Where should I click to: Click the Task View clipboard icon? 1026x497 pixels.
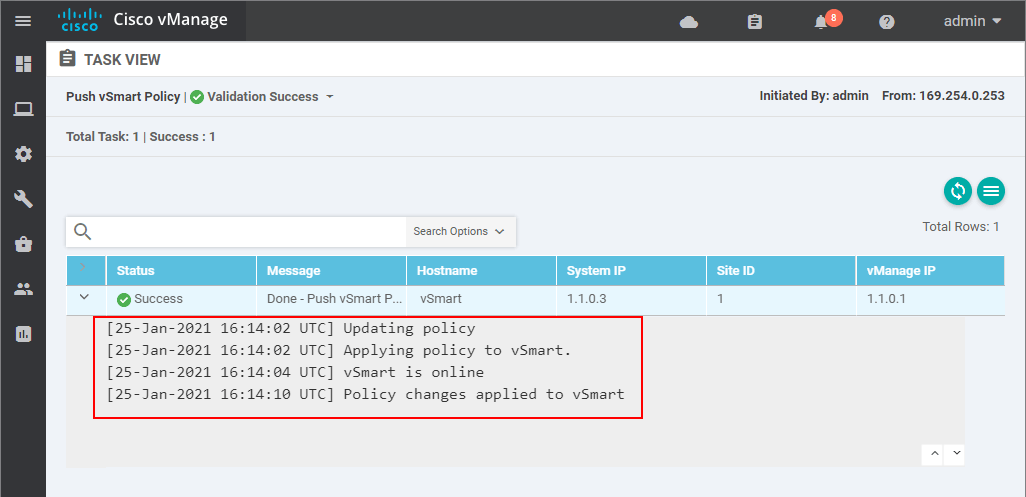(67, 59)
